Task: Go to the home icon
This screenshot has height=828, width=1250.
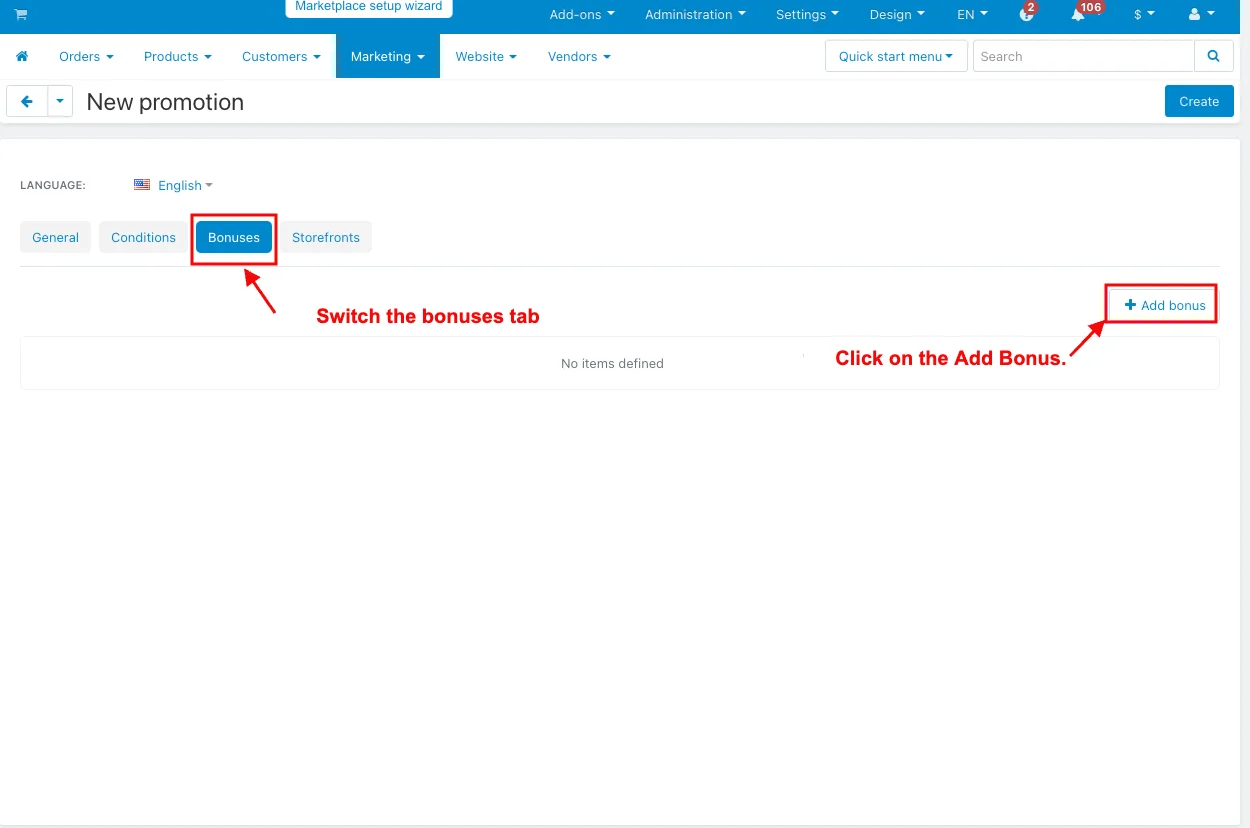Action: pos(22,57)
